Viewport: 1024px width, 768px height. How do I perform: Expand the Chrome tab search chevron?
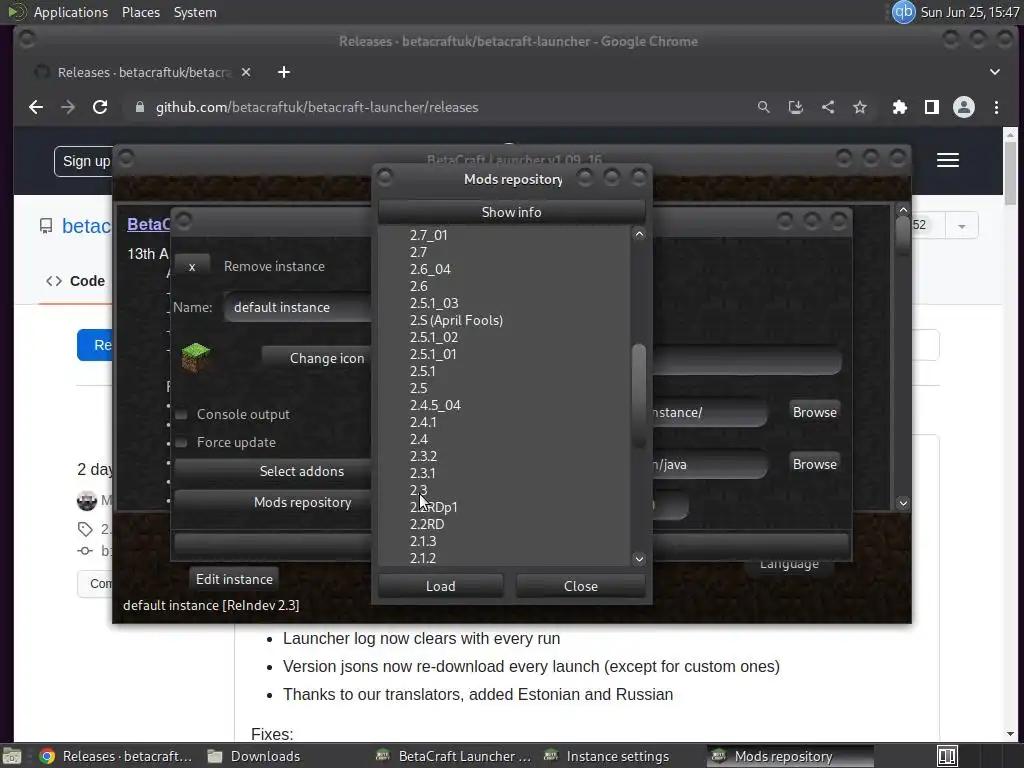coord(995,72)
